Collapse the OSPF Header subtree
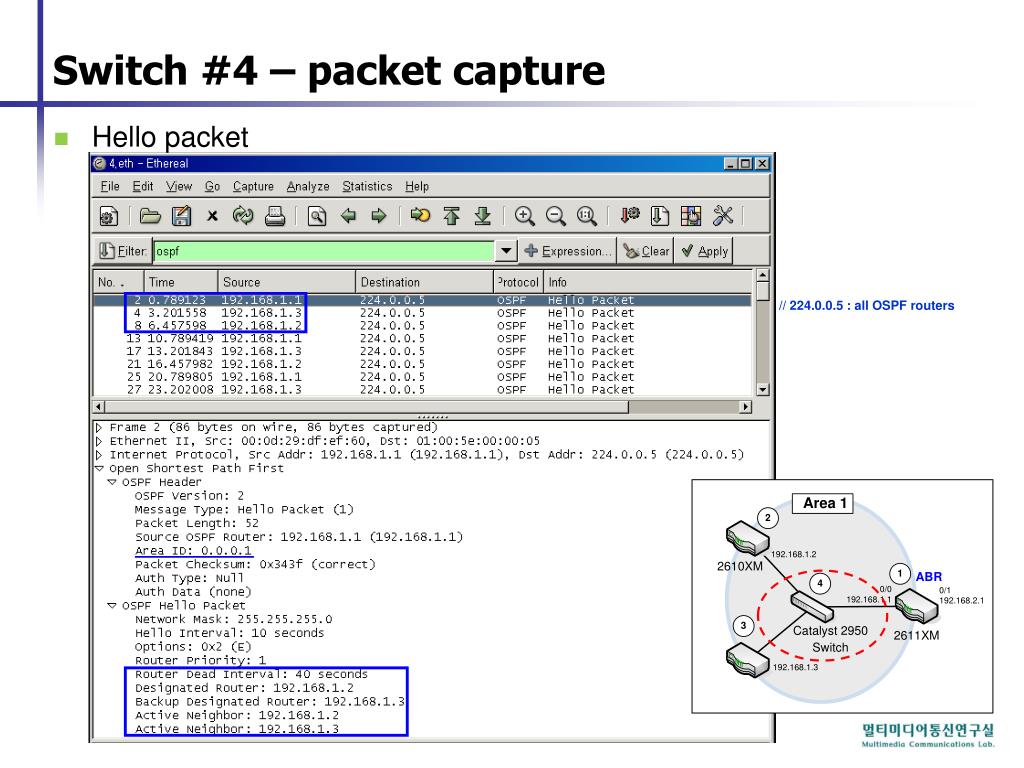Viewport: 1024px width, 768px height. 112,483
